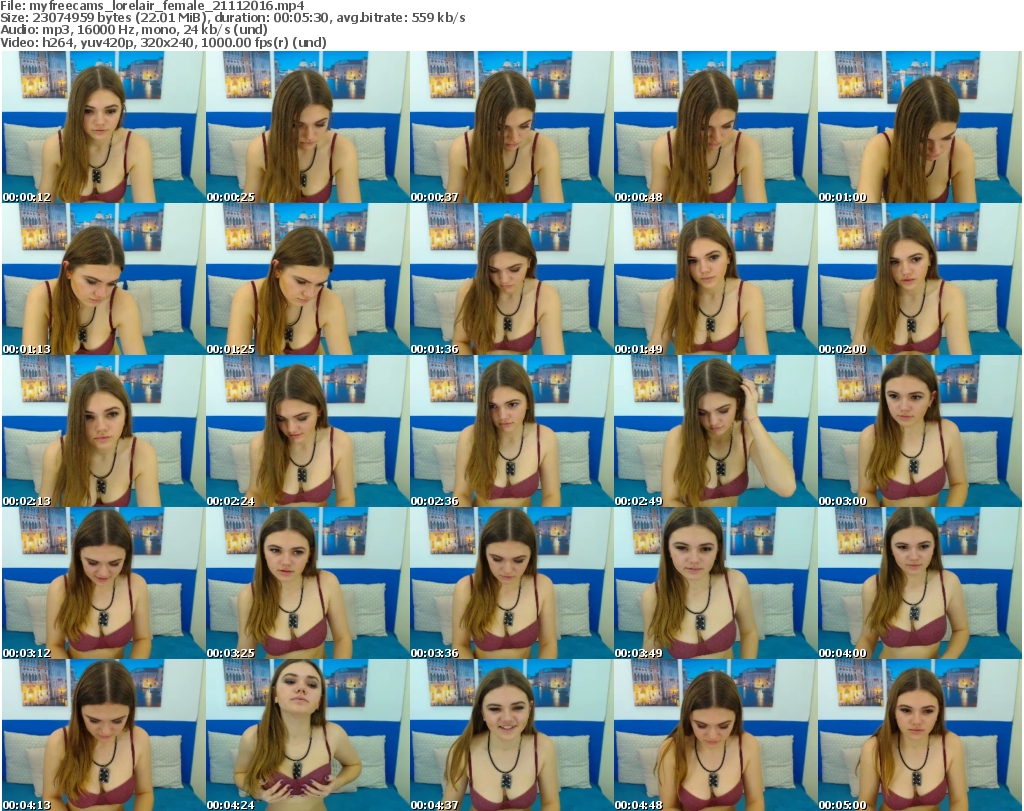1024x811 pixels.
Task: Click the Size and duration info line
Action: point(232,18)
